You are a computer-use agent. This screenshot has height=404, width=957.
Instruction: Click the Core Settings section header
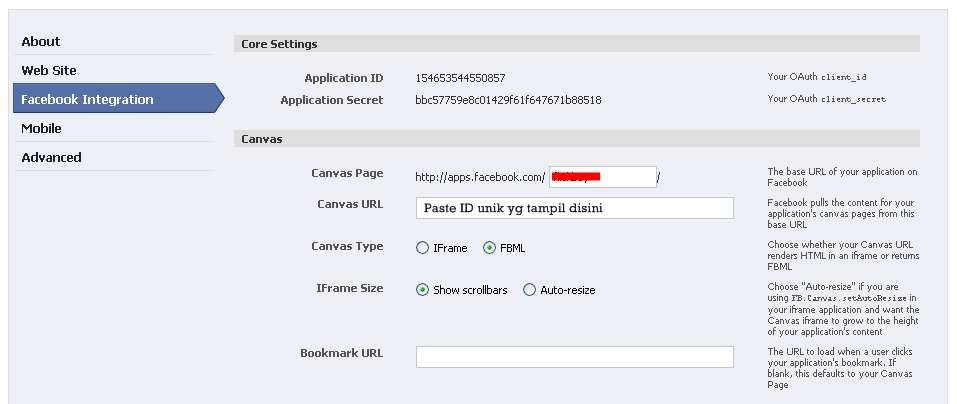(280, 44)
